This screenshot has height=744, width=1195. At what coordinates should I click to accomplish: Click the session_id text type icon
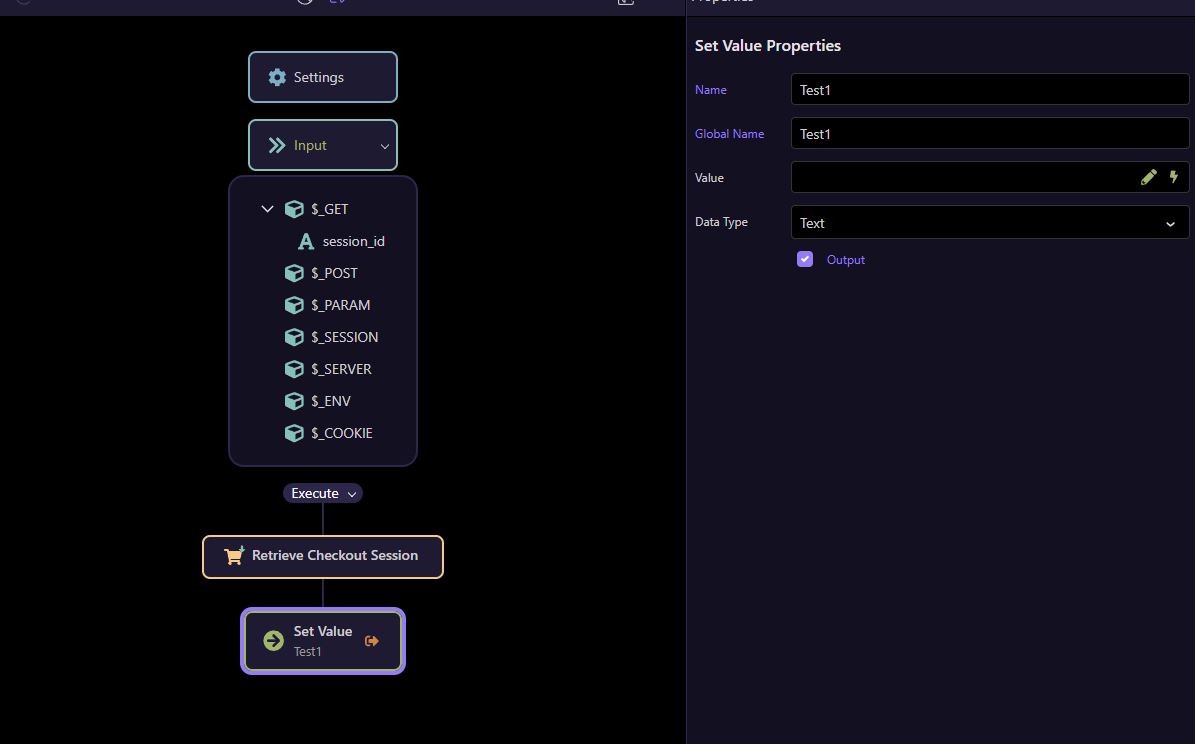306,241
